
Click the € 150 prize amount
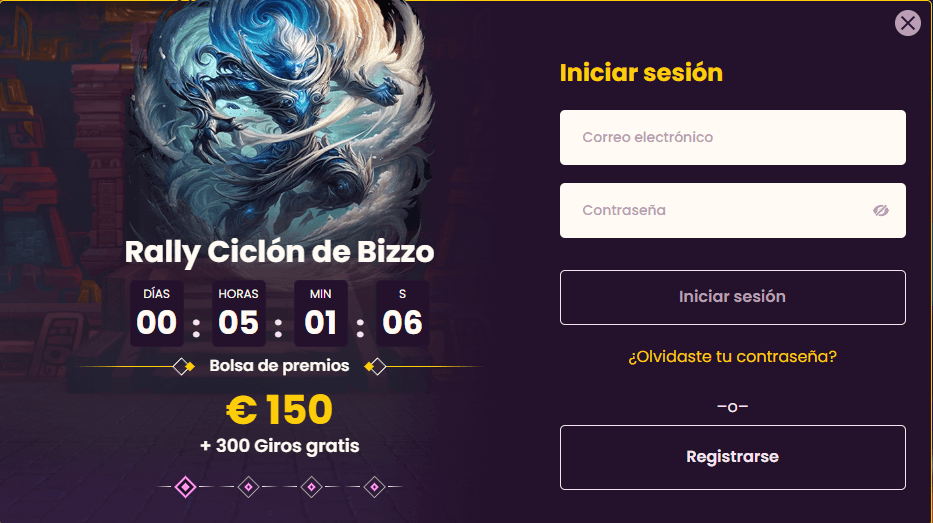click(x=279, y=410)
